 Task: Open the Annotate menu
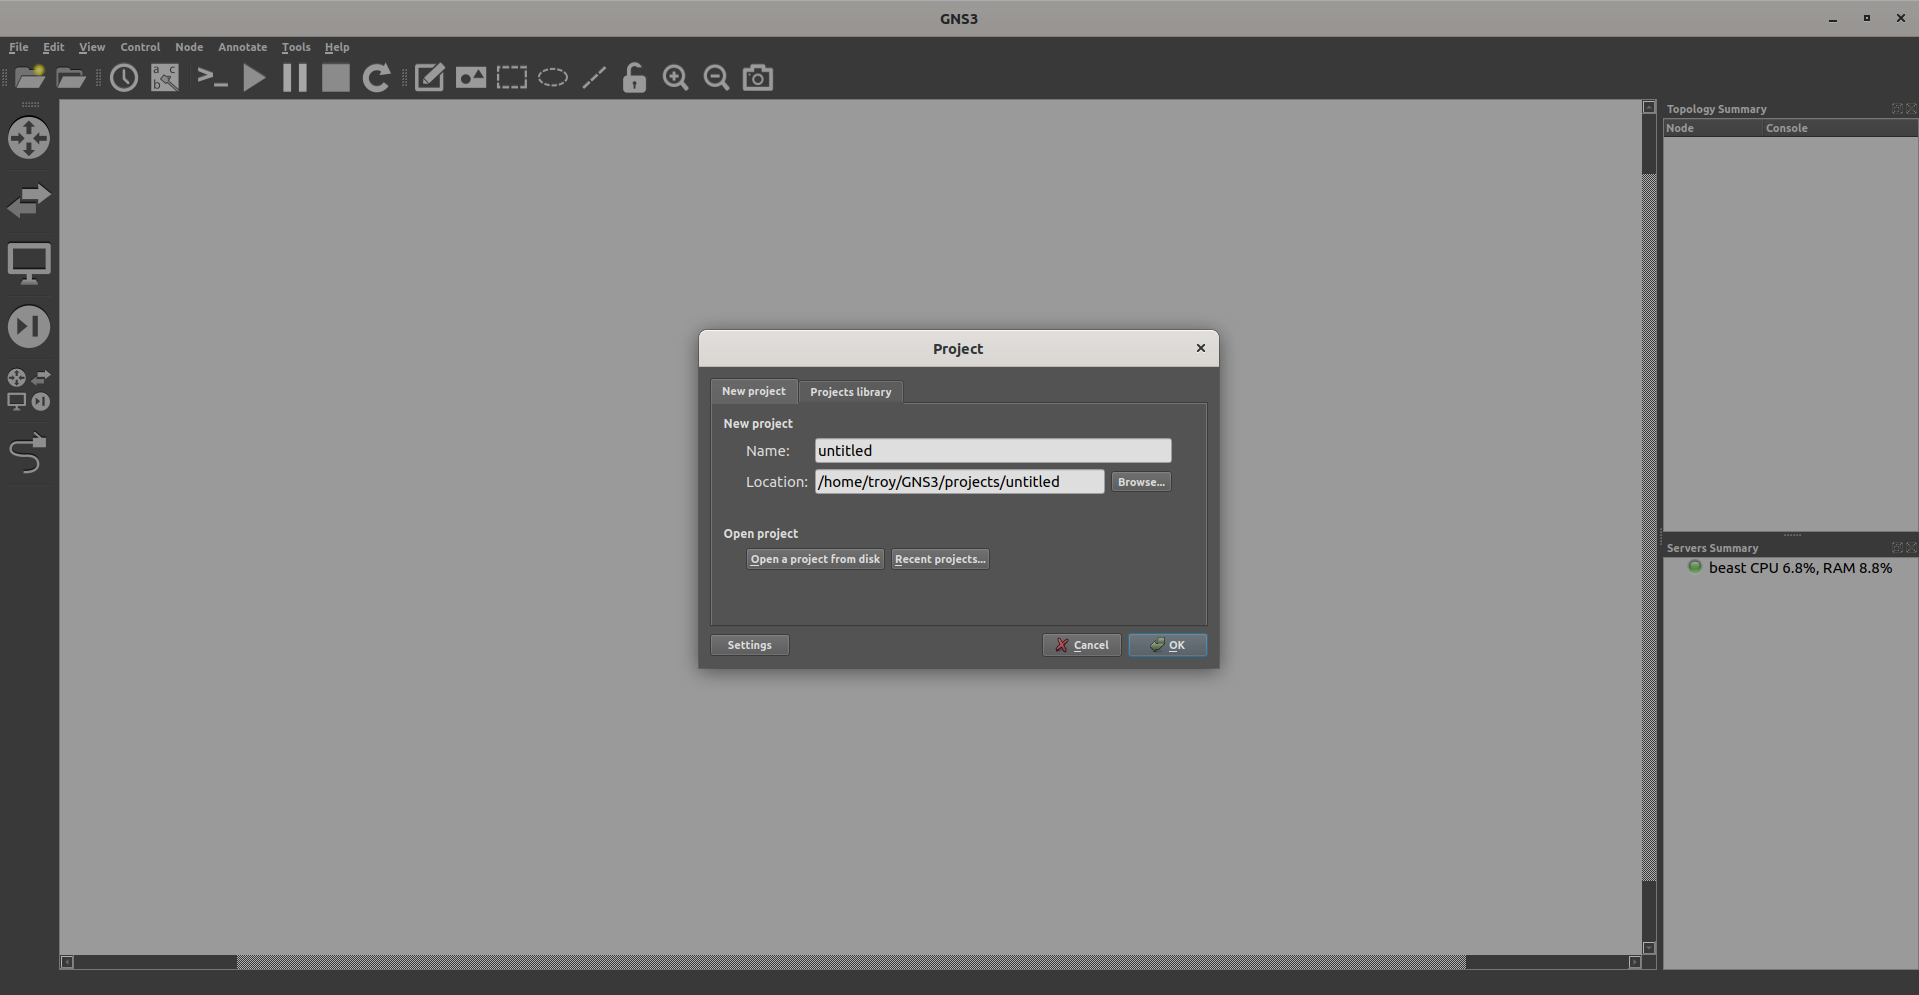(x=243, y=47)
